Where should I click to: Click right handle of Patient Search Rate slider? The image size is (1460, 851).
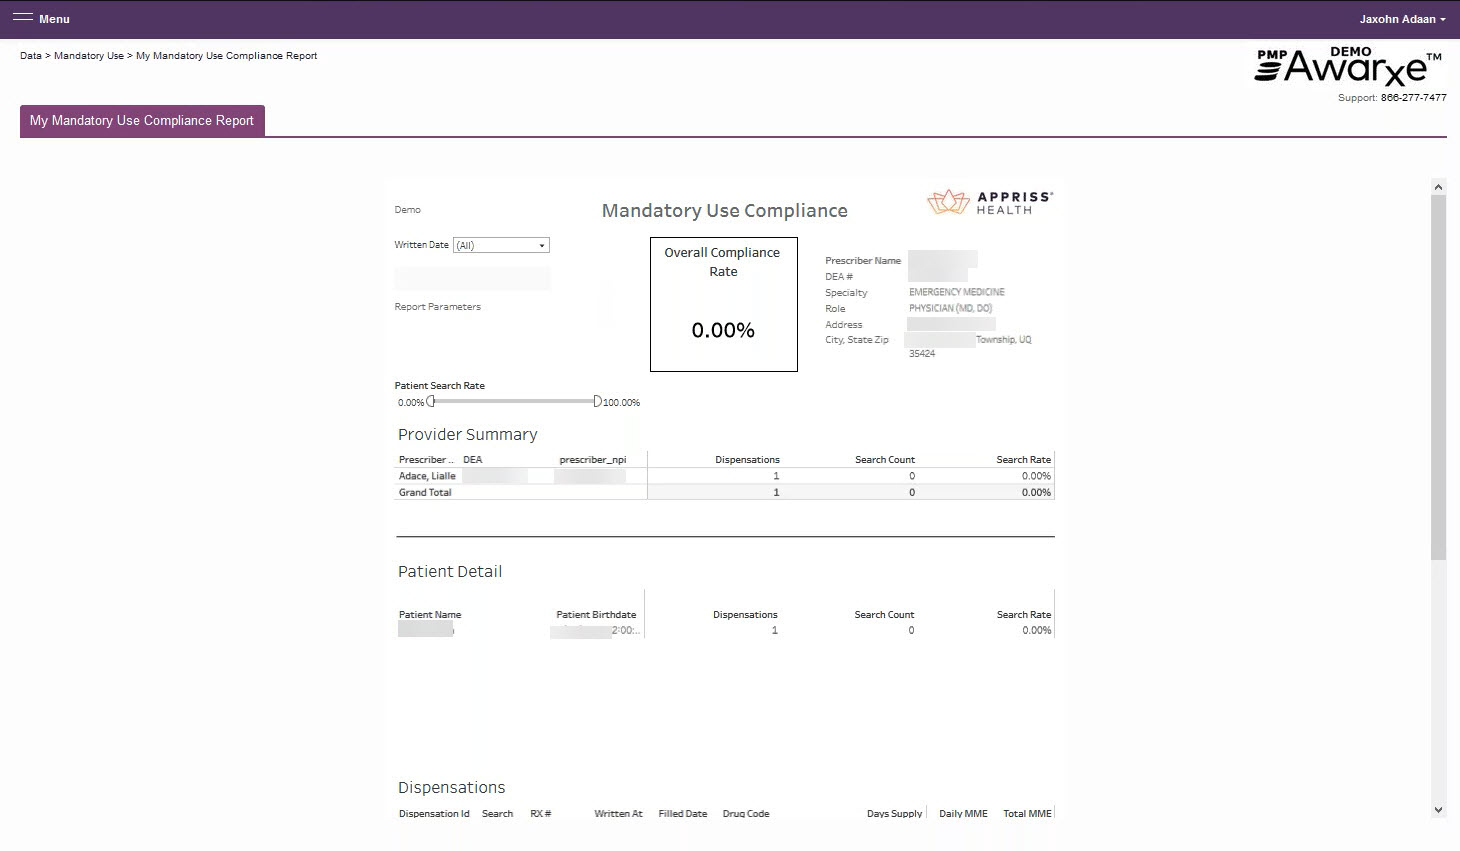point(597,401)
